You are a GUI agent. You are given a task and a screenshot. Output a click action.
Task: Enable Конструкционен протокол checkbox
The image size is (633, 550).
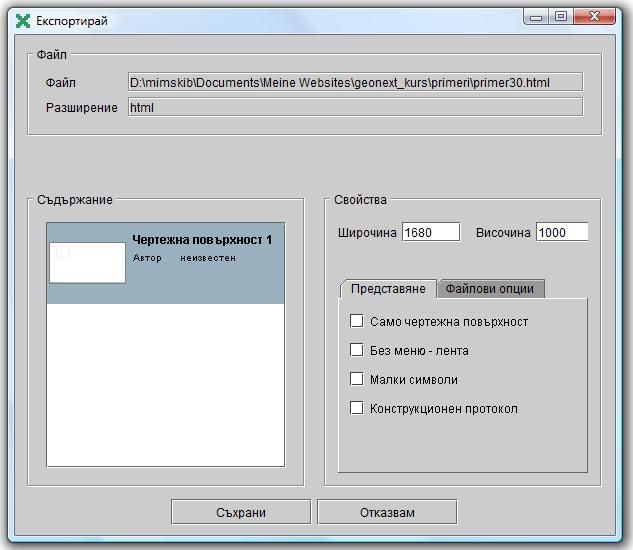click(x=356, y=408)
